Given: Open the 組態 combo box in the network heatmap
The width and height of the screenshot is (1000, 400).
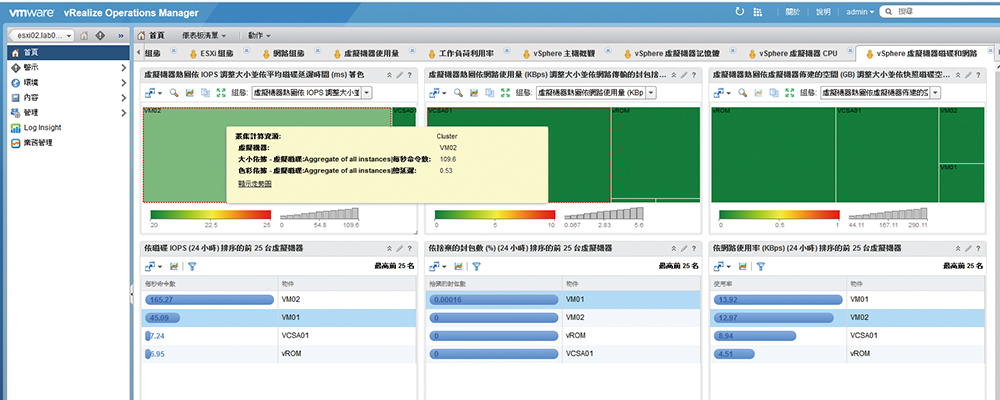Looking at the screenshot, I should click(x=596, y=93).
